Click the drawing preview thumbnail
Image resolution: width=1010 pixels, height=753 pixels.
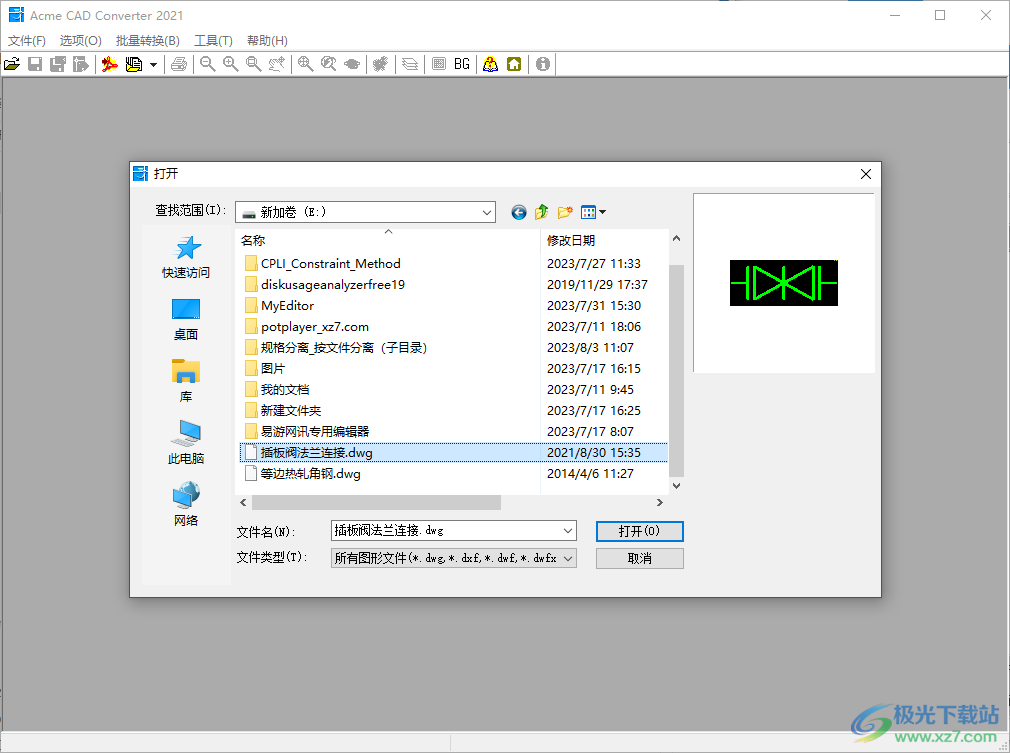point(784,283)
